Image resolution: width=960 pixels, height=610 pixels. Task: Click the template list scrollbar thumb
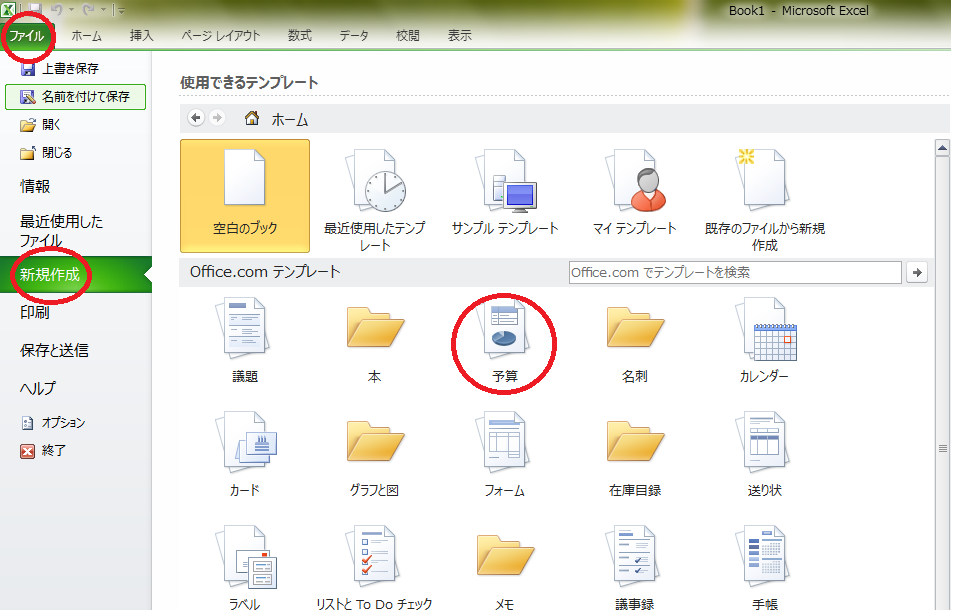(x=942, y=448)
